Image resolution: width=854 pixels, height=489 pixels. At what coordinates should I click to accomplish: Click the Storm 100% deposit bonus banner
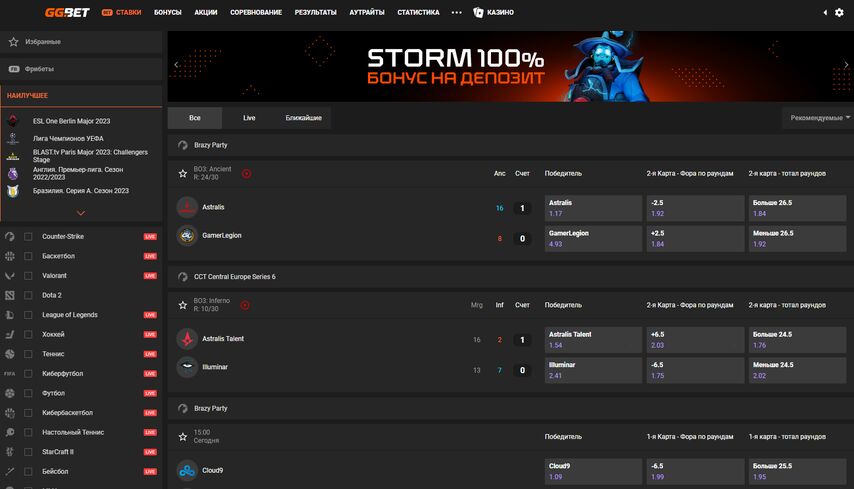pyautogui.click(x=510, y=66)
